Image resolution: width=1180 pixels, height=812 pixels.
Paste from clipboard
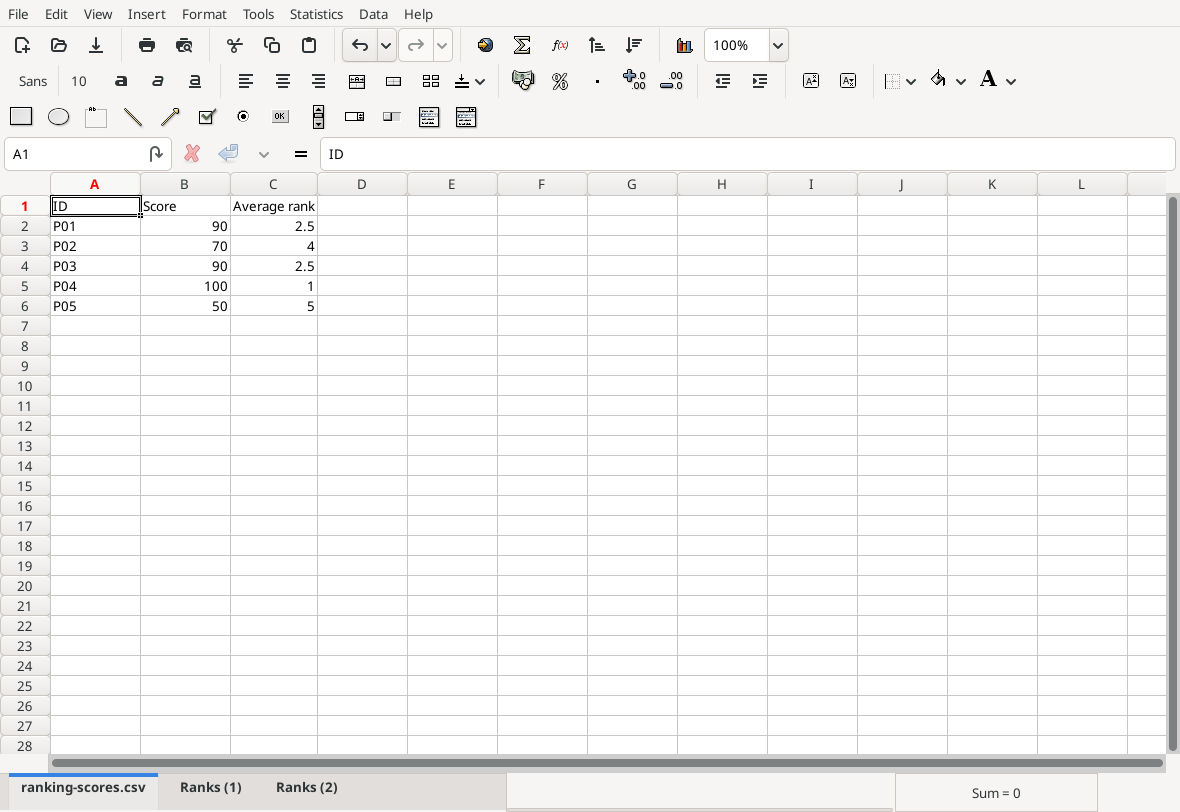(309, 45)
